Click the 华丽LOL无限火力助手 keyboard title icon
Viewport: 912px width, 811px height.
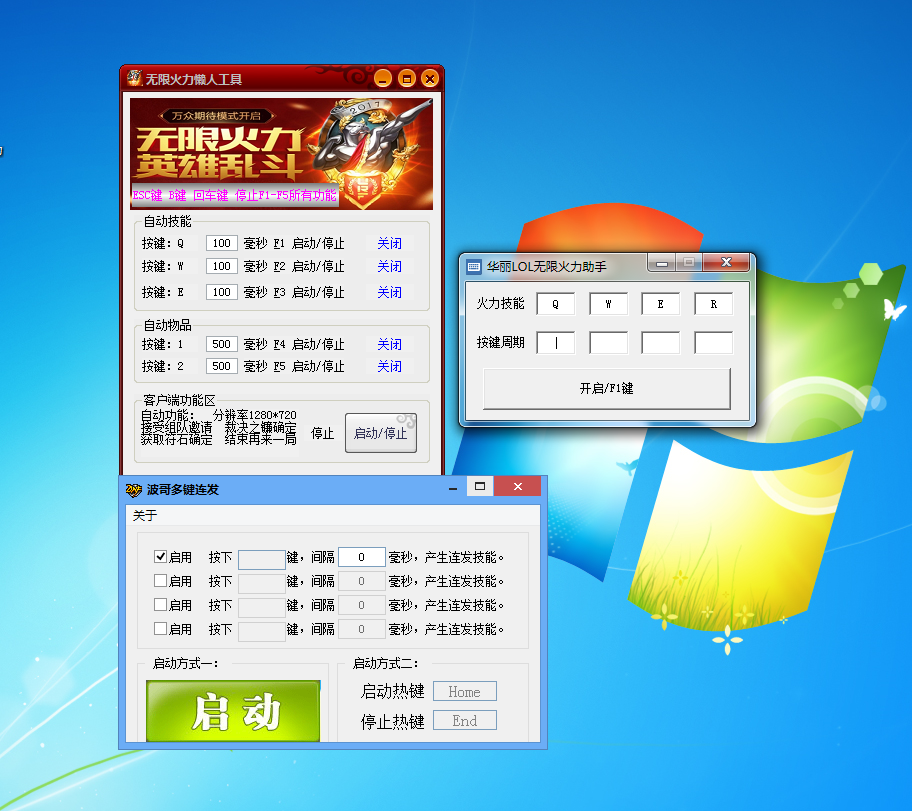[x=474, y=266]
